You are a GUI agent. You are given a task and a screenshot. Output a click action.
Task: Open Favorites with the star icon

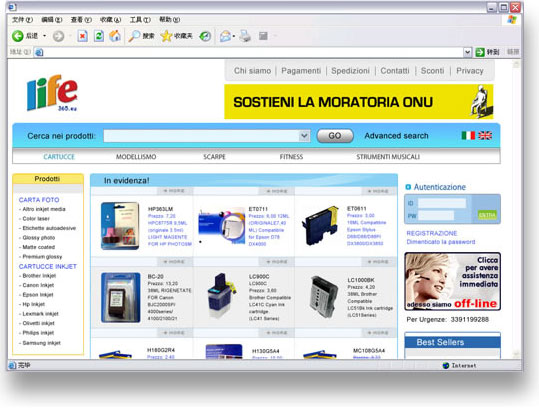coord(166,36)
